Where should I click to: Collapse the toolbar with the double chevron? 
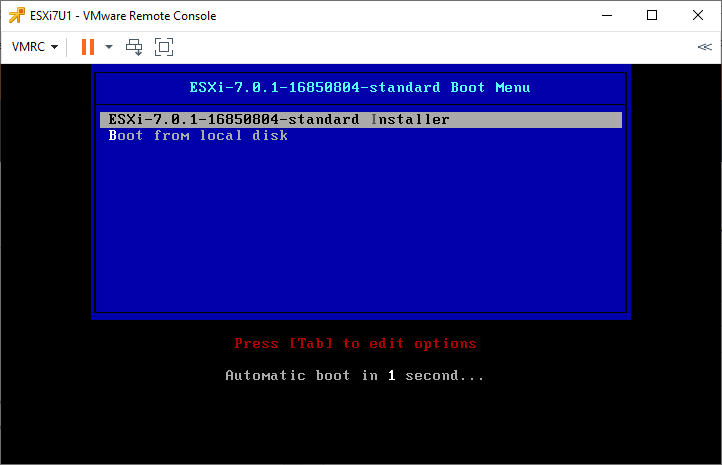coord(705,46)
